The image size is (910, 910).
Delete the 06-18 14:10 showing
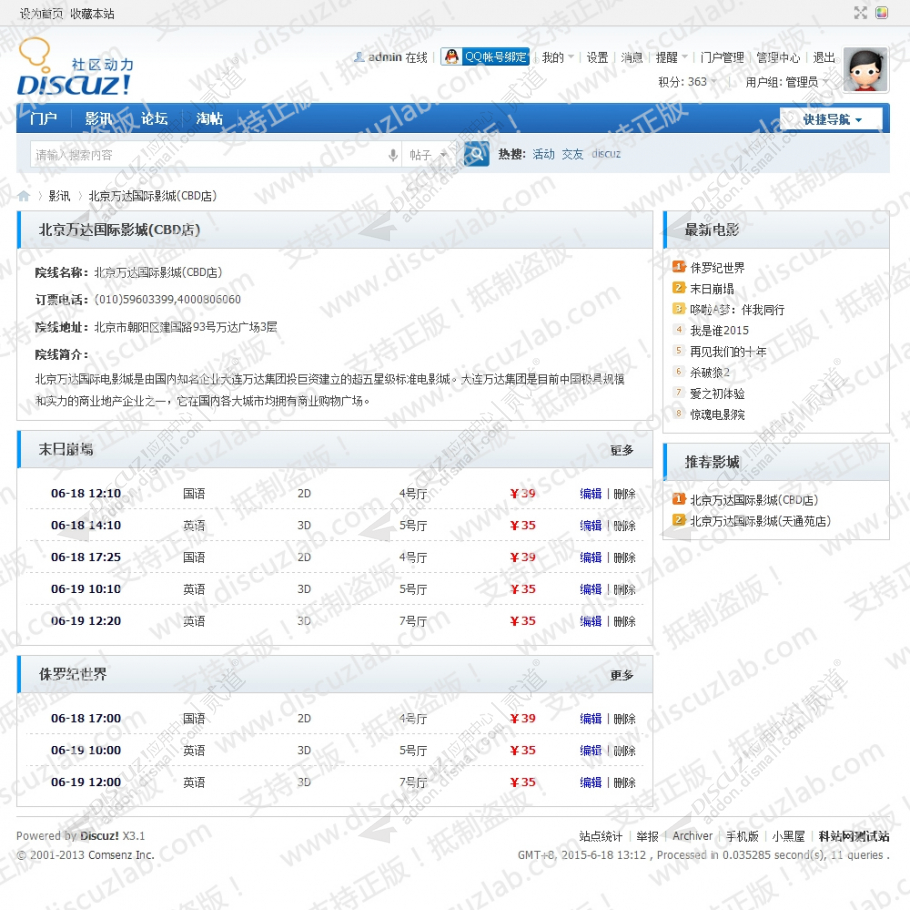click(x=624, y=526)
